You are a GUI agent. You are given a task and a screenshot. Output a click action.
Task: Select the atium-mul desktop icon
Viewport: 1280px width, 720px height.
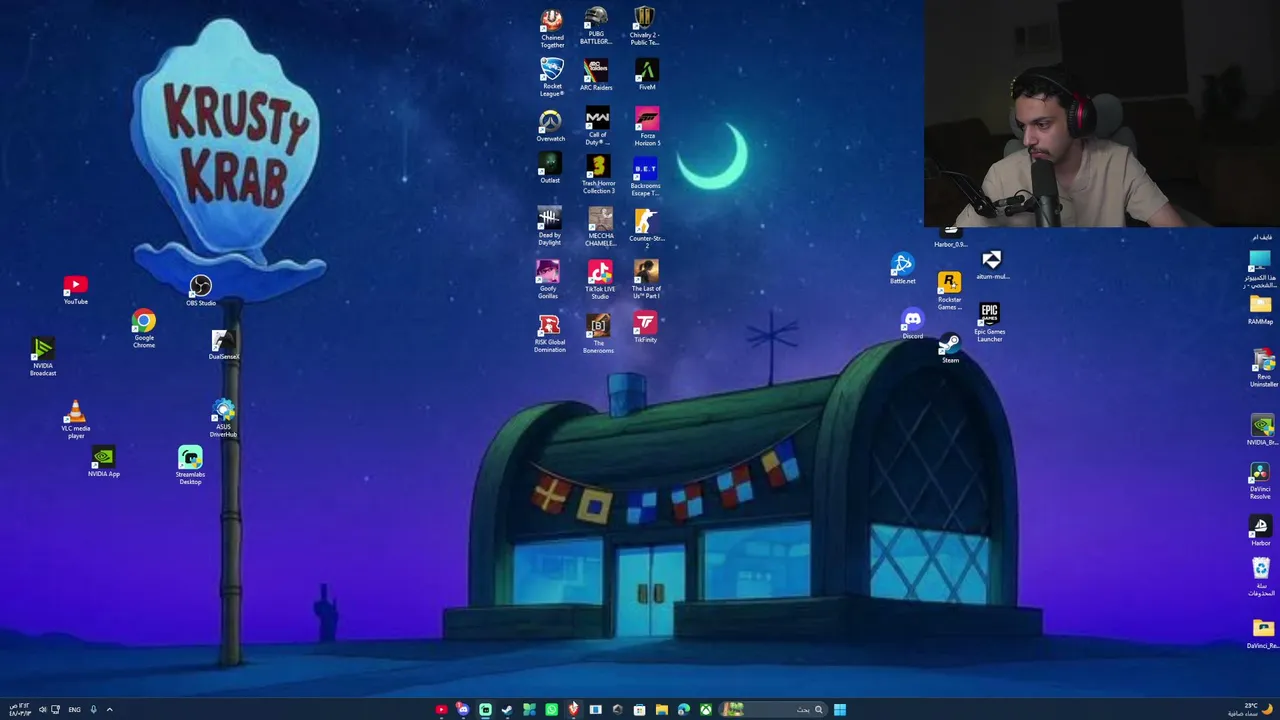point(992,266)
